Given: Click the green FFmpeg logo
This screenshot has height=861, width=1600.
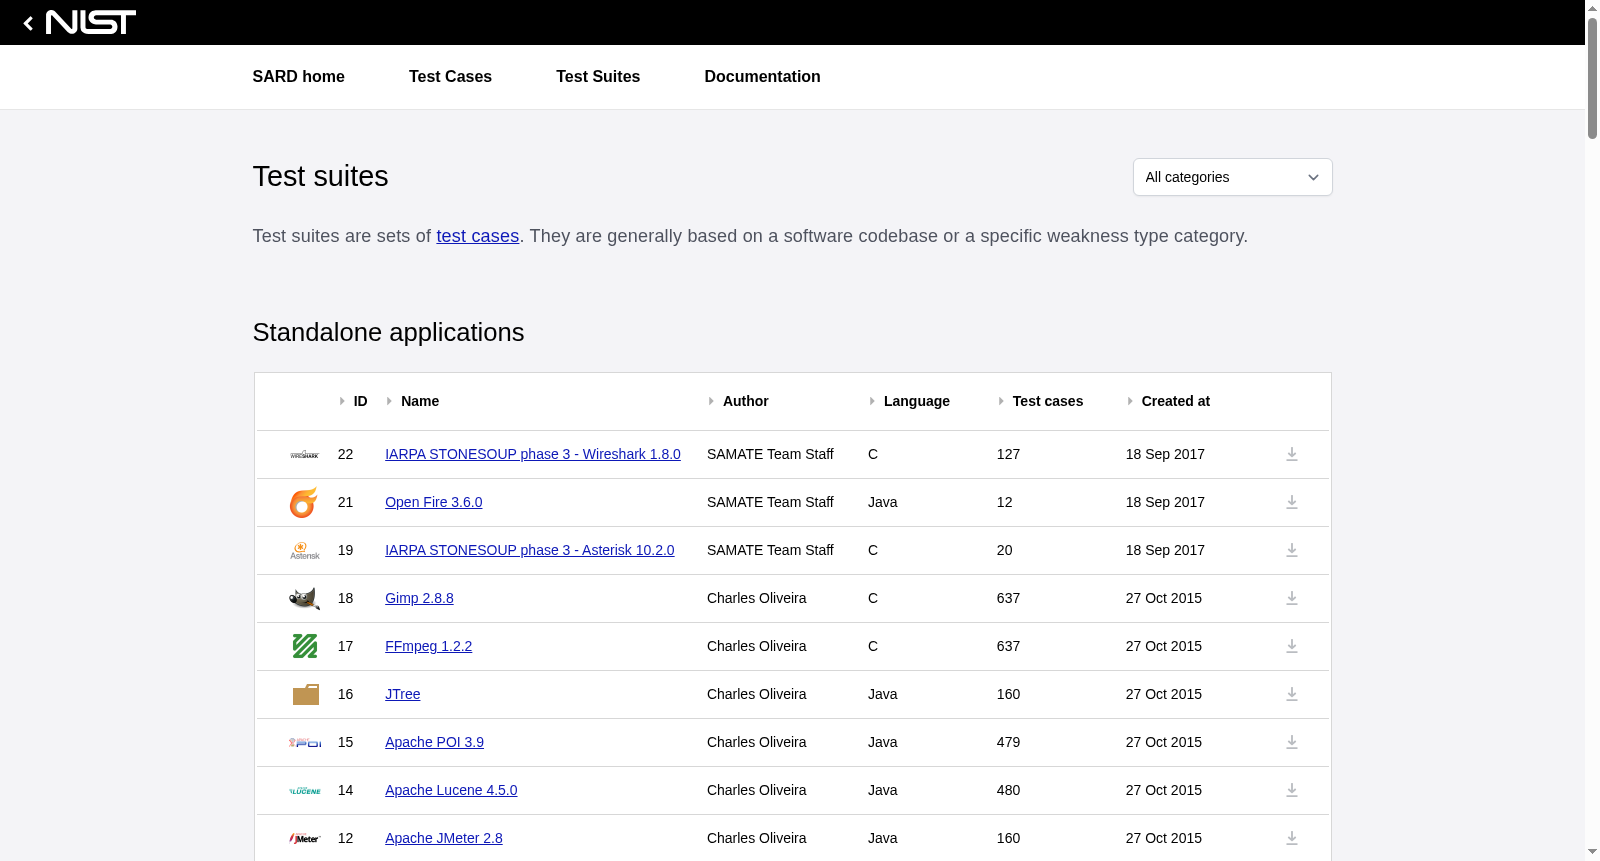Looking at the screenshot, I should coord(305,646).
